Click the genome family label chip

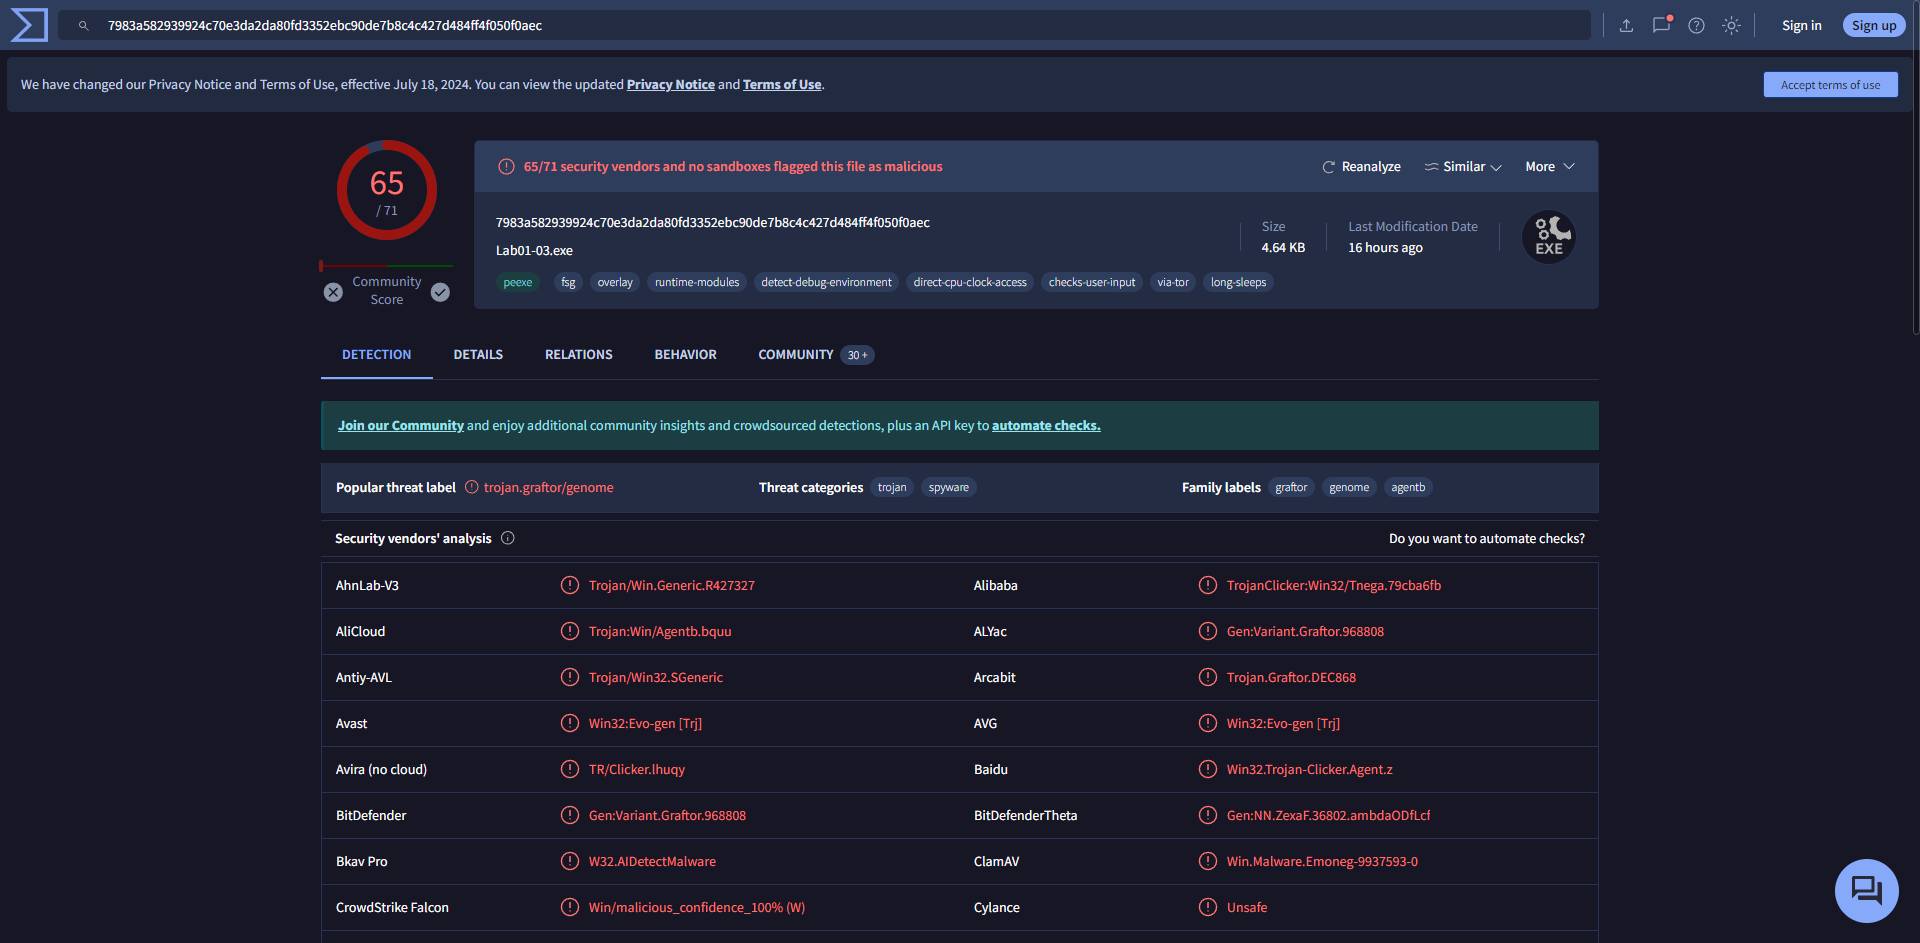[1349, 488]
